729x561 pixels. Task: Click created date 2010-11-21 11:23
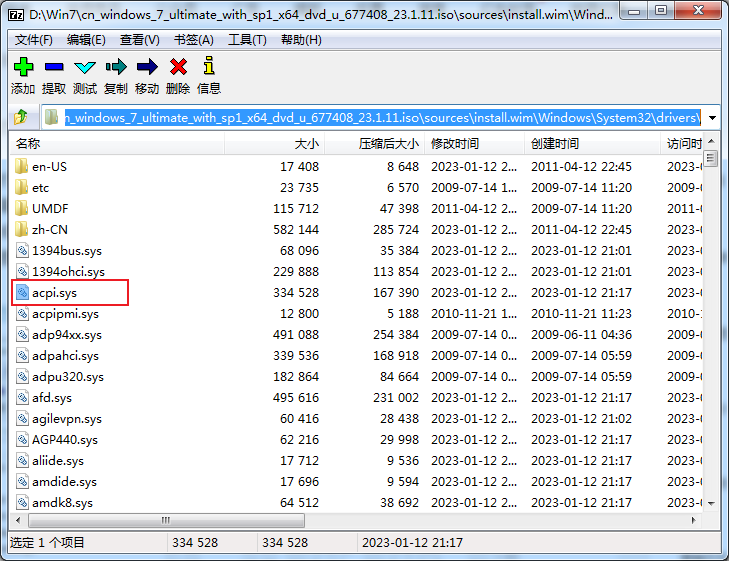581,314
